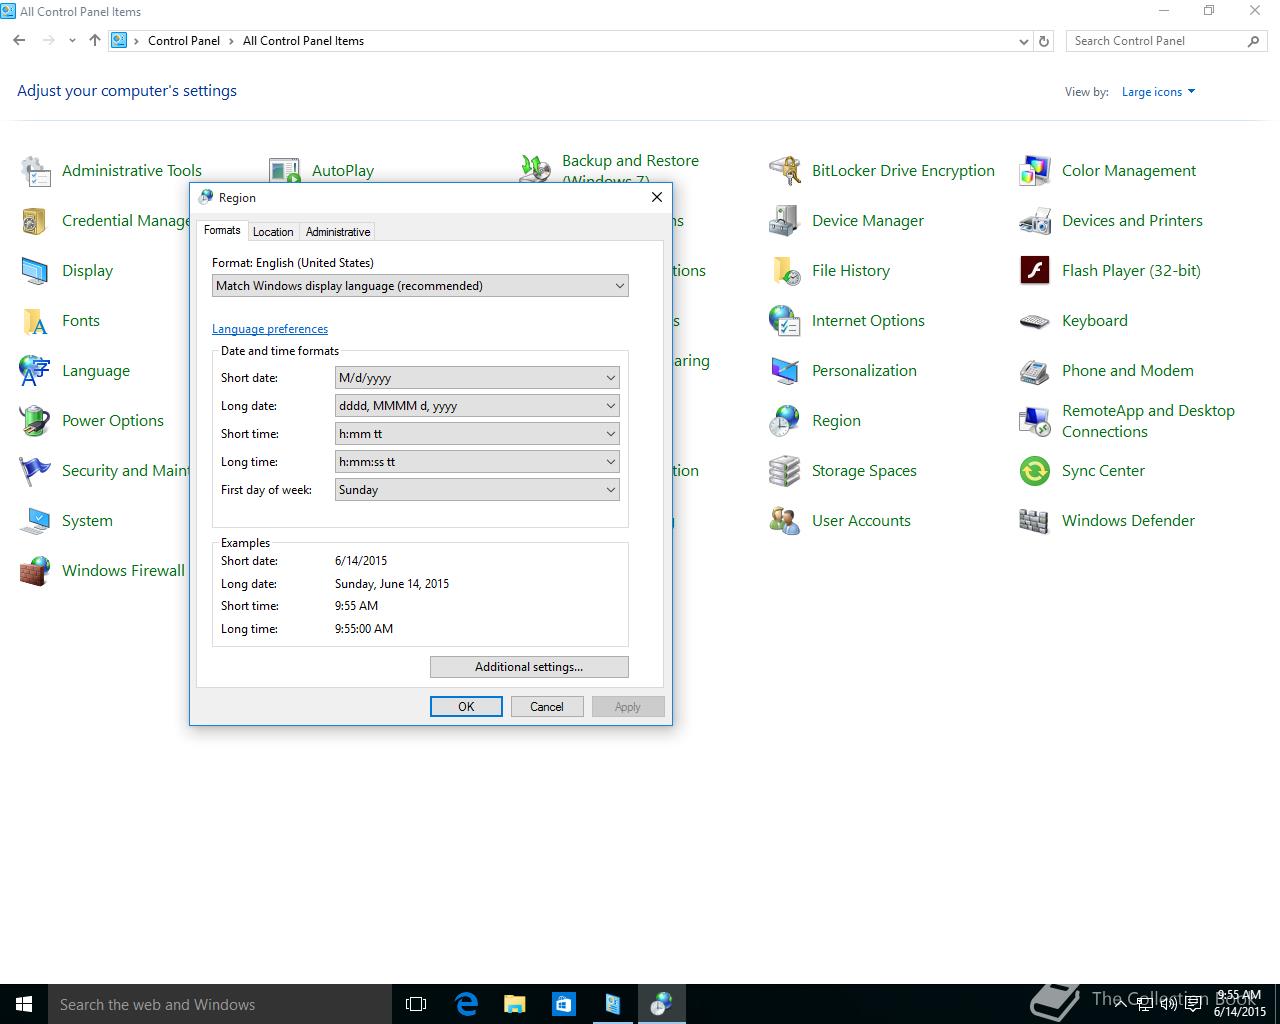
Task: Click Language preferences link
Action: click(x=270, y=329)
